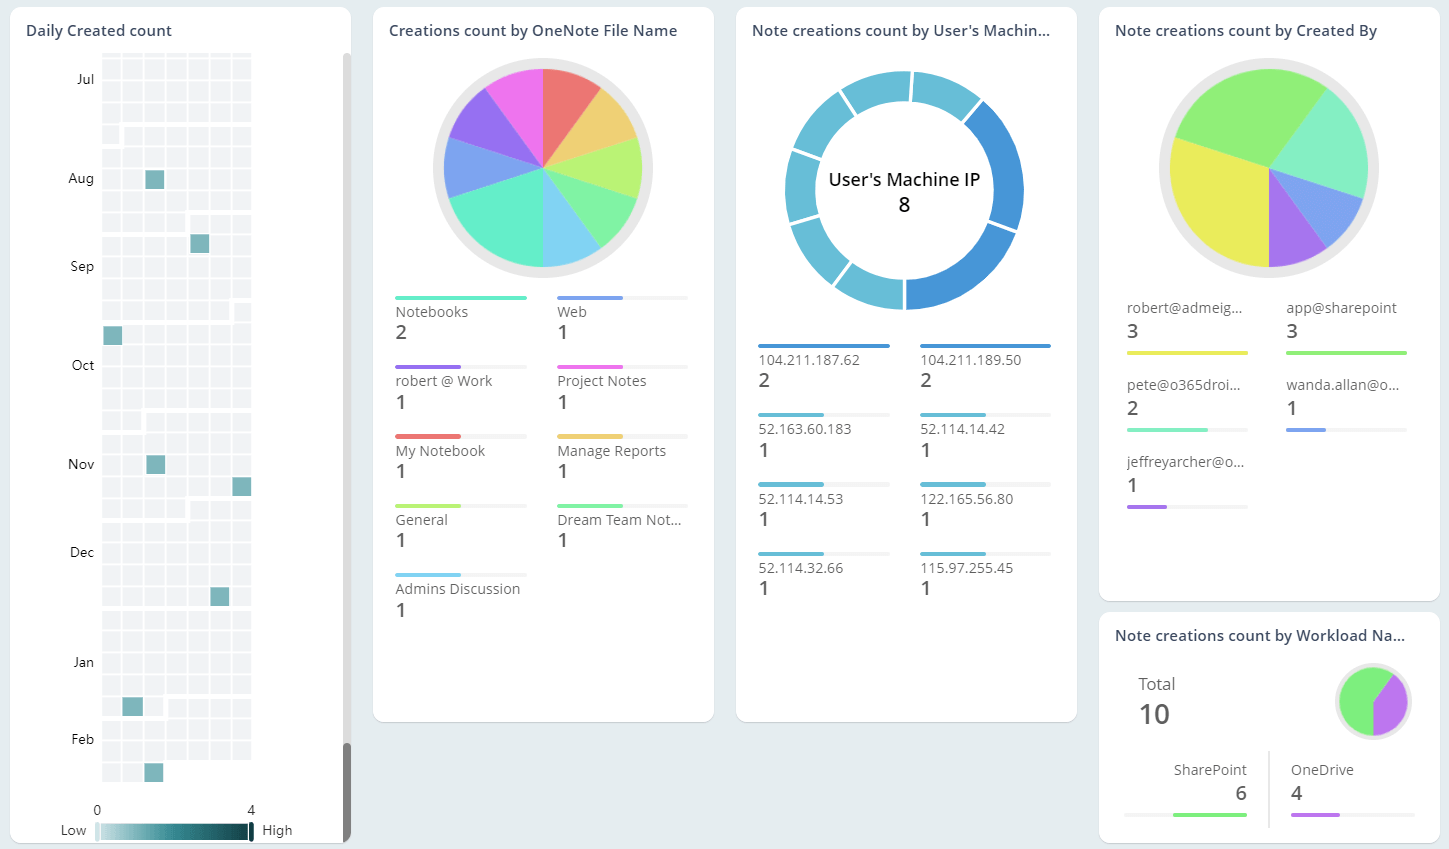Image resolution: width=1449 pixels, height=849 pixels.
Task: Click the heatmap cell near Aug with activity
Action: [155, 179]
